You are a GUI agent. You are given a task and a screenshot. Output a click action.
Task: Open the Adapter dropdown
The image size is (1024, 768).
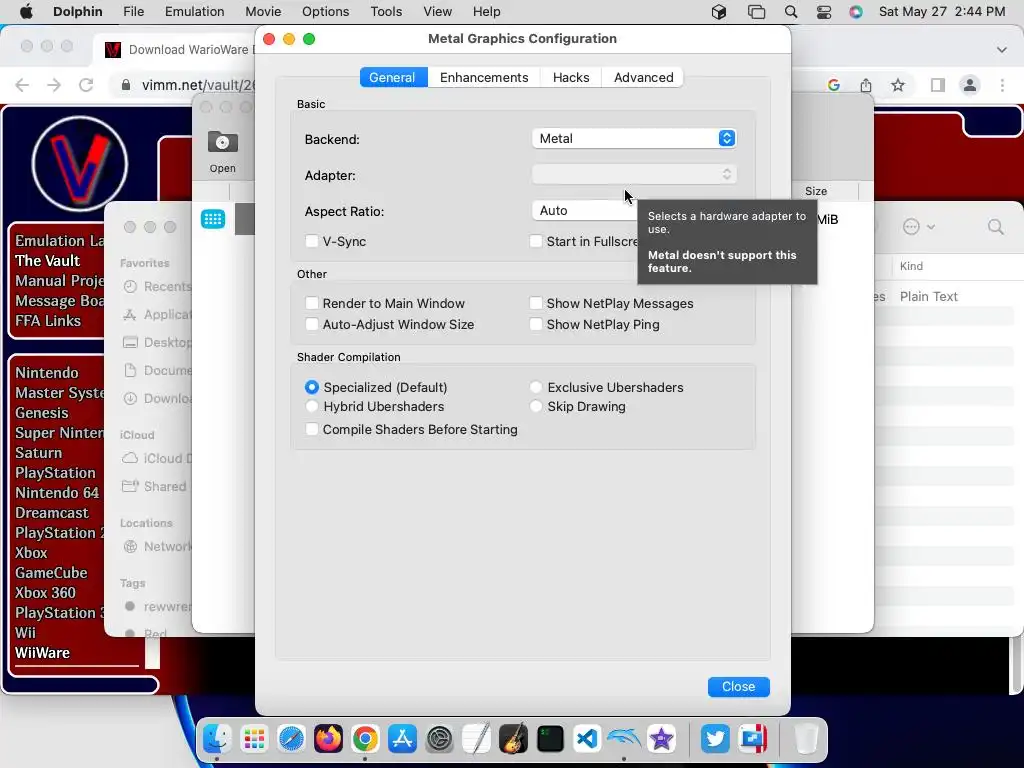tap(634, 174)
